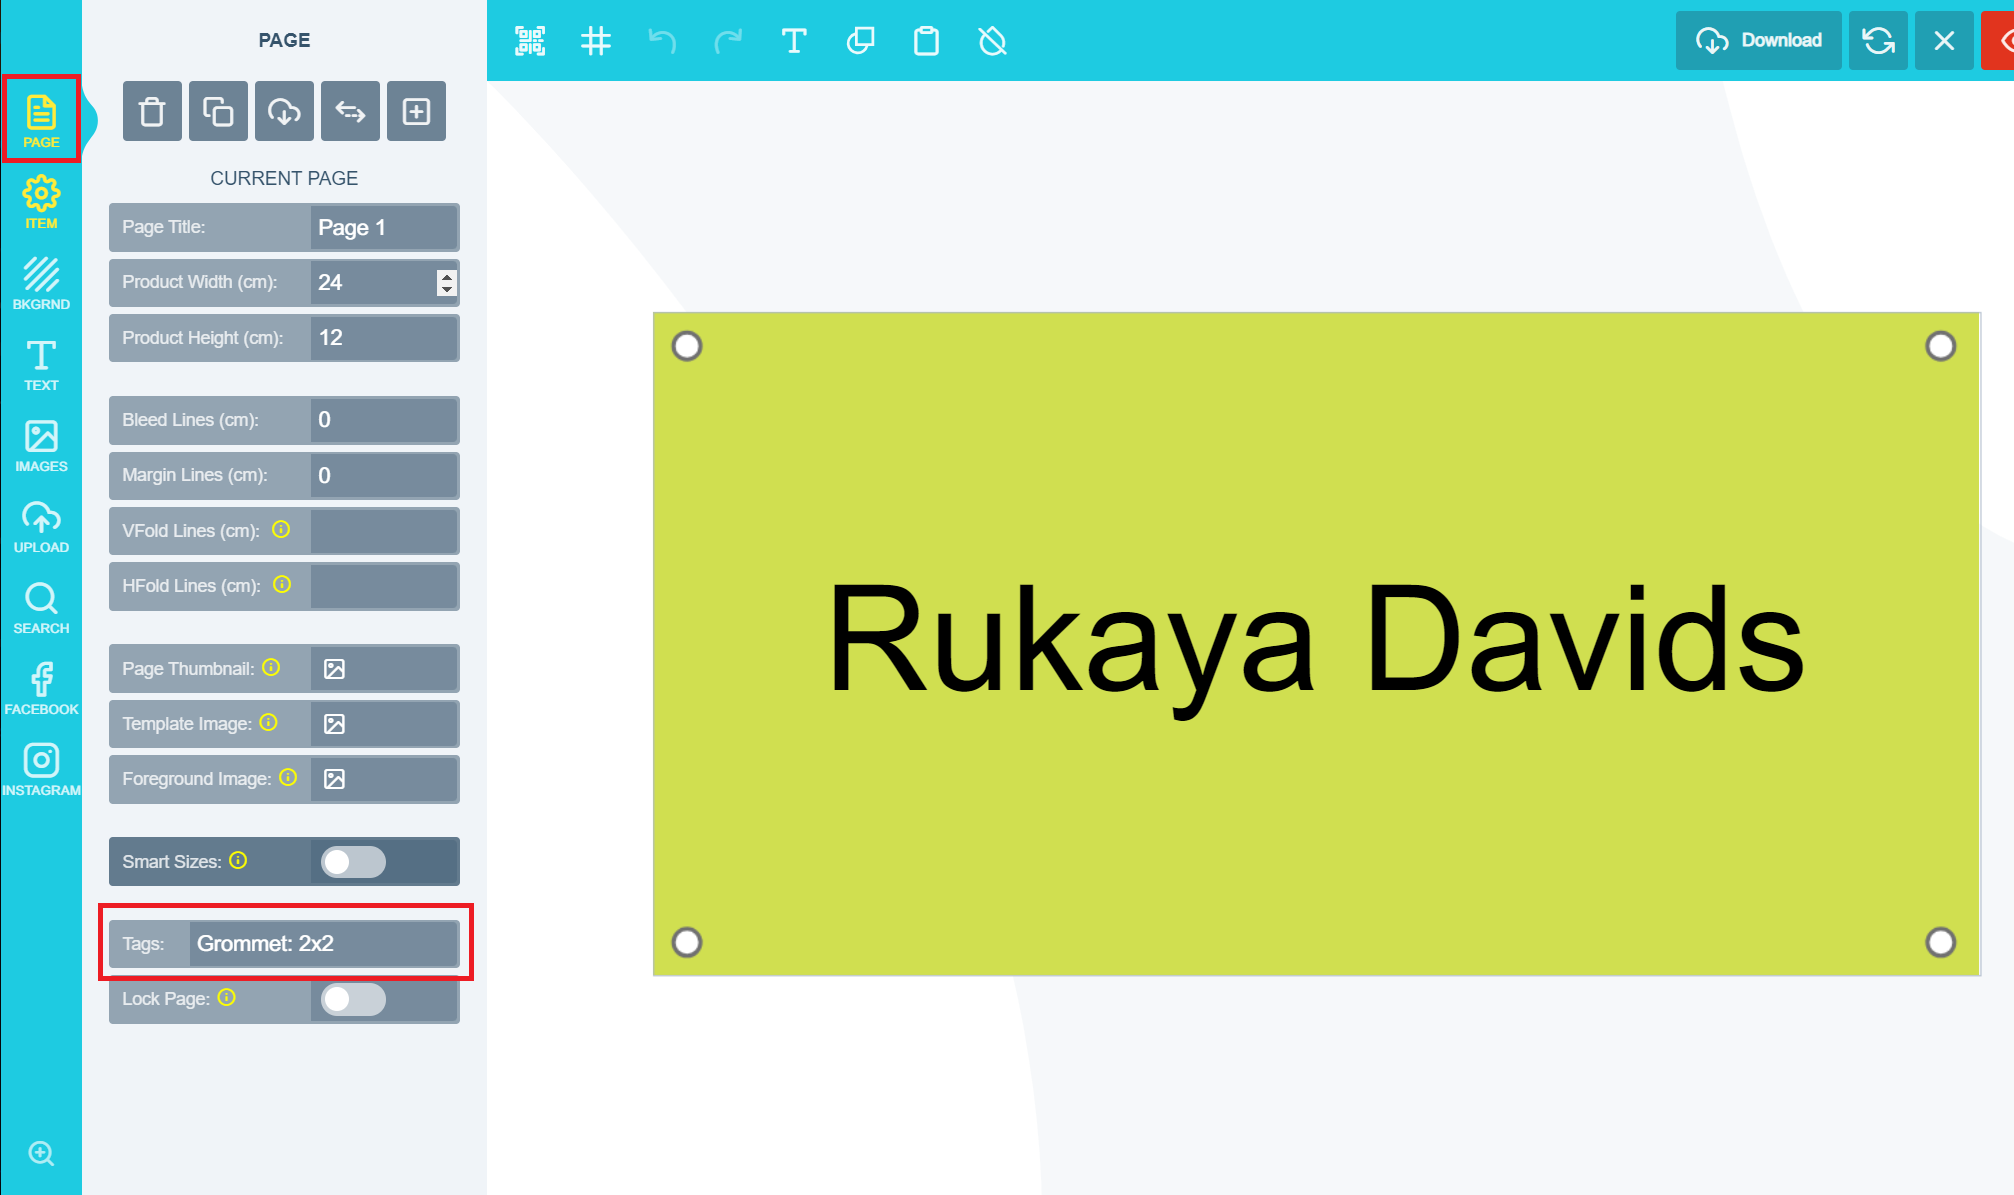The width and height of the screenshot is (2014, 1195).
Task: Duplicate page using the copy icon
Action: (x=218, y=111)
